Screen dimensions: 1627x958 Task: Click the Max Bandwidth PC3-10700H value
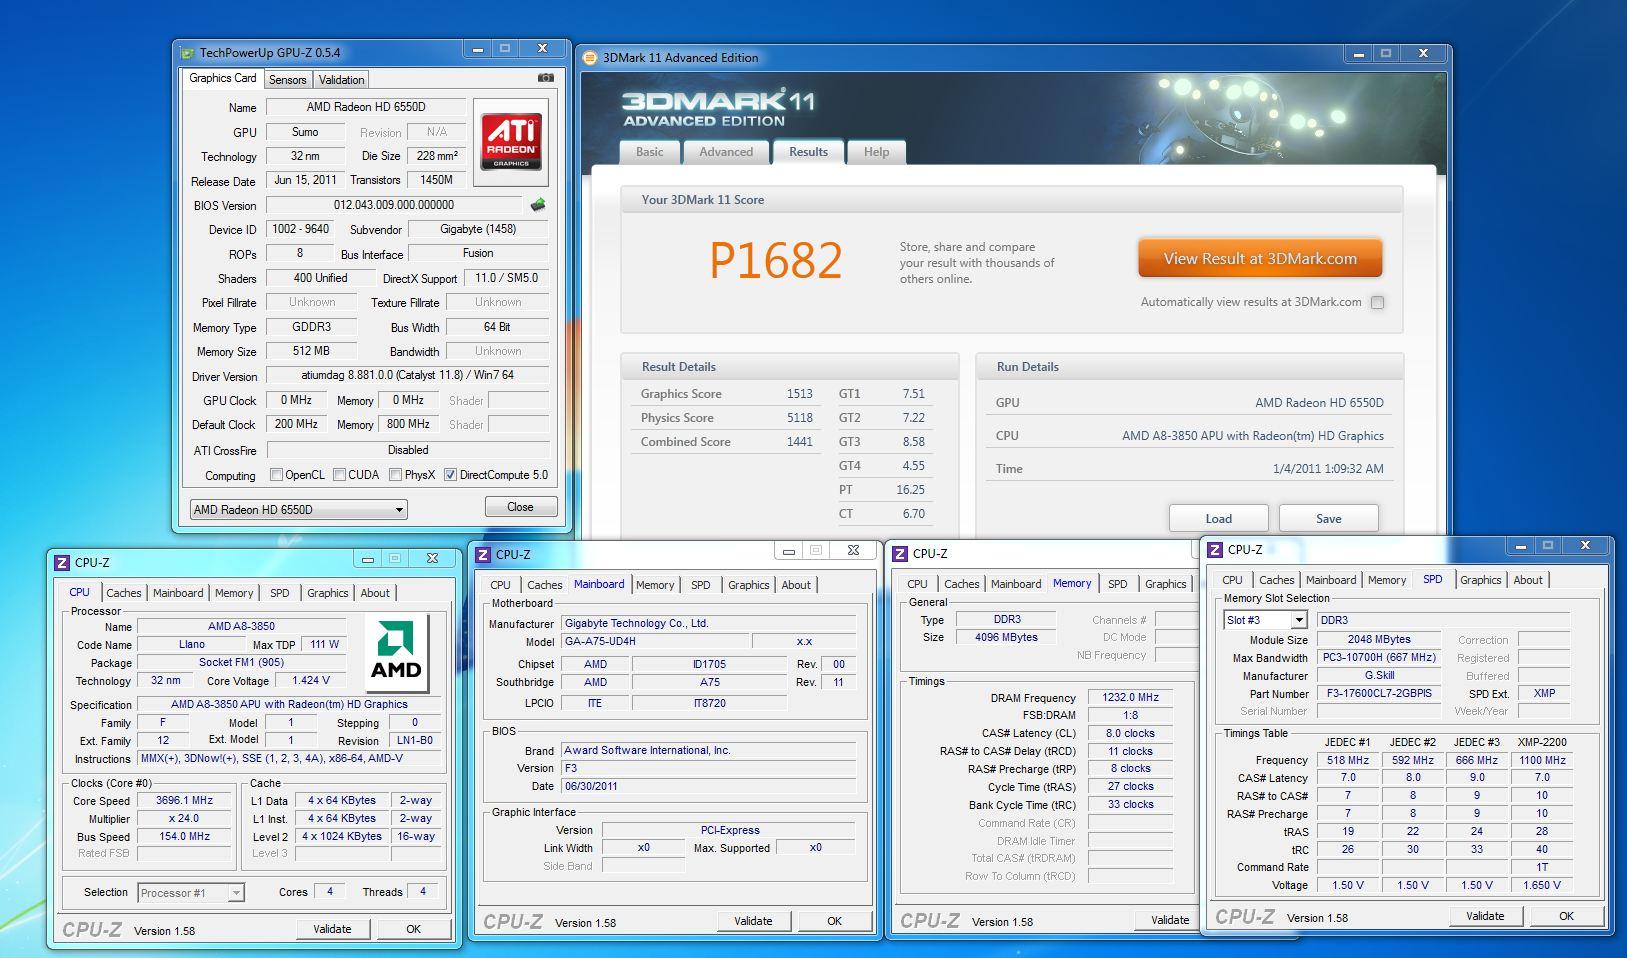tap(1379, 658)
